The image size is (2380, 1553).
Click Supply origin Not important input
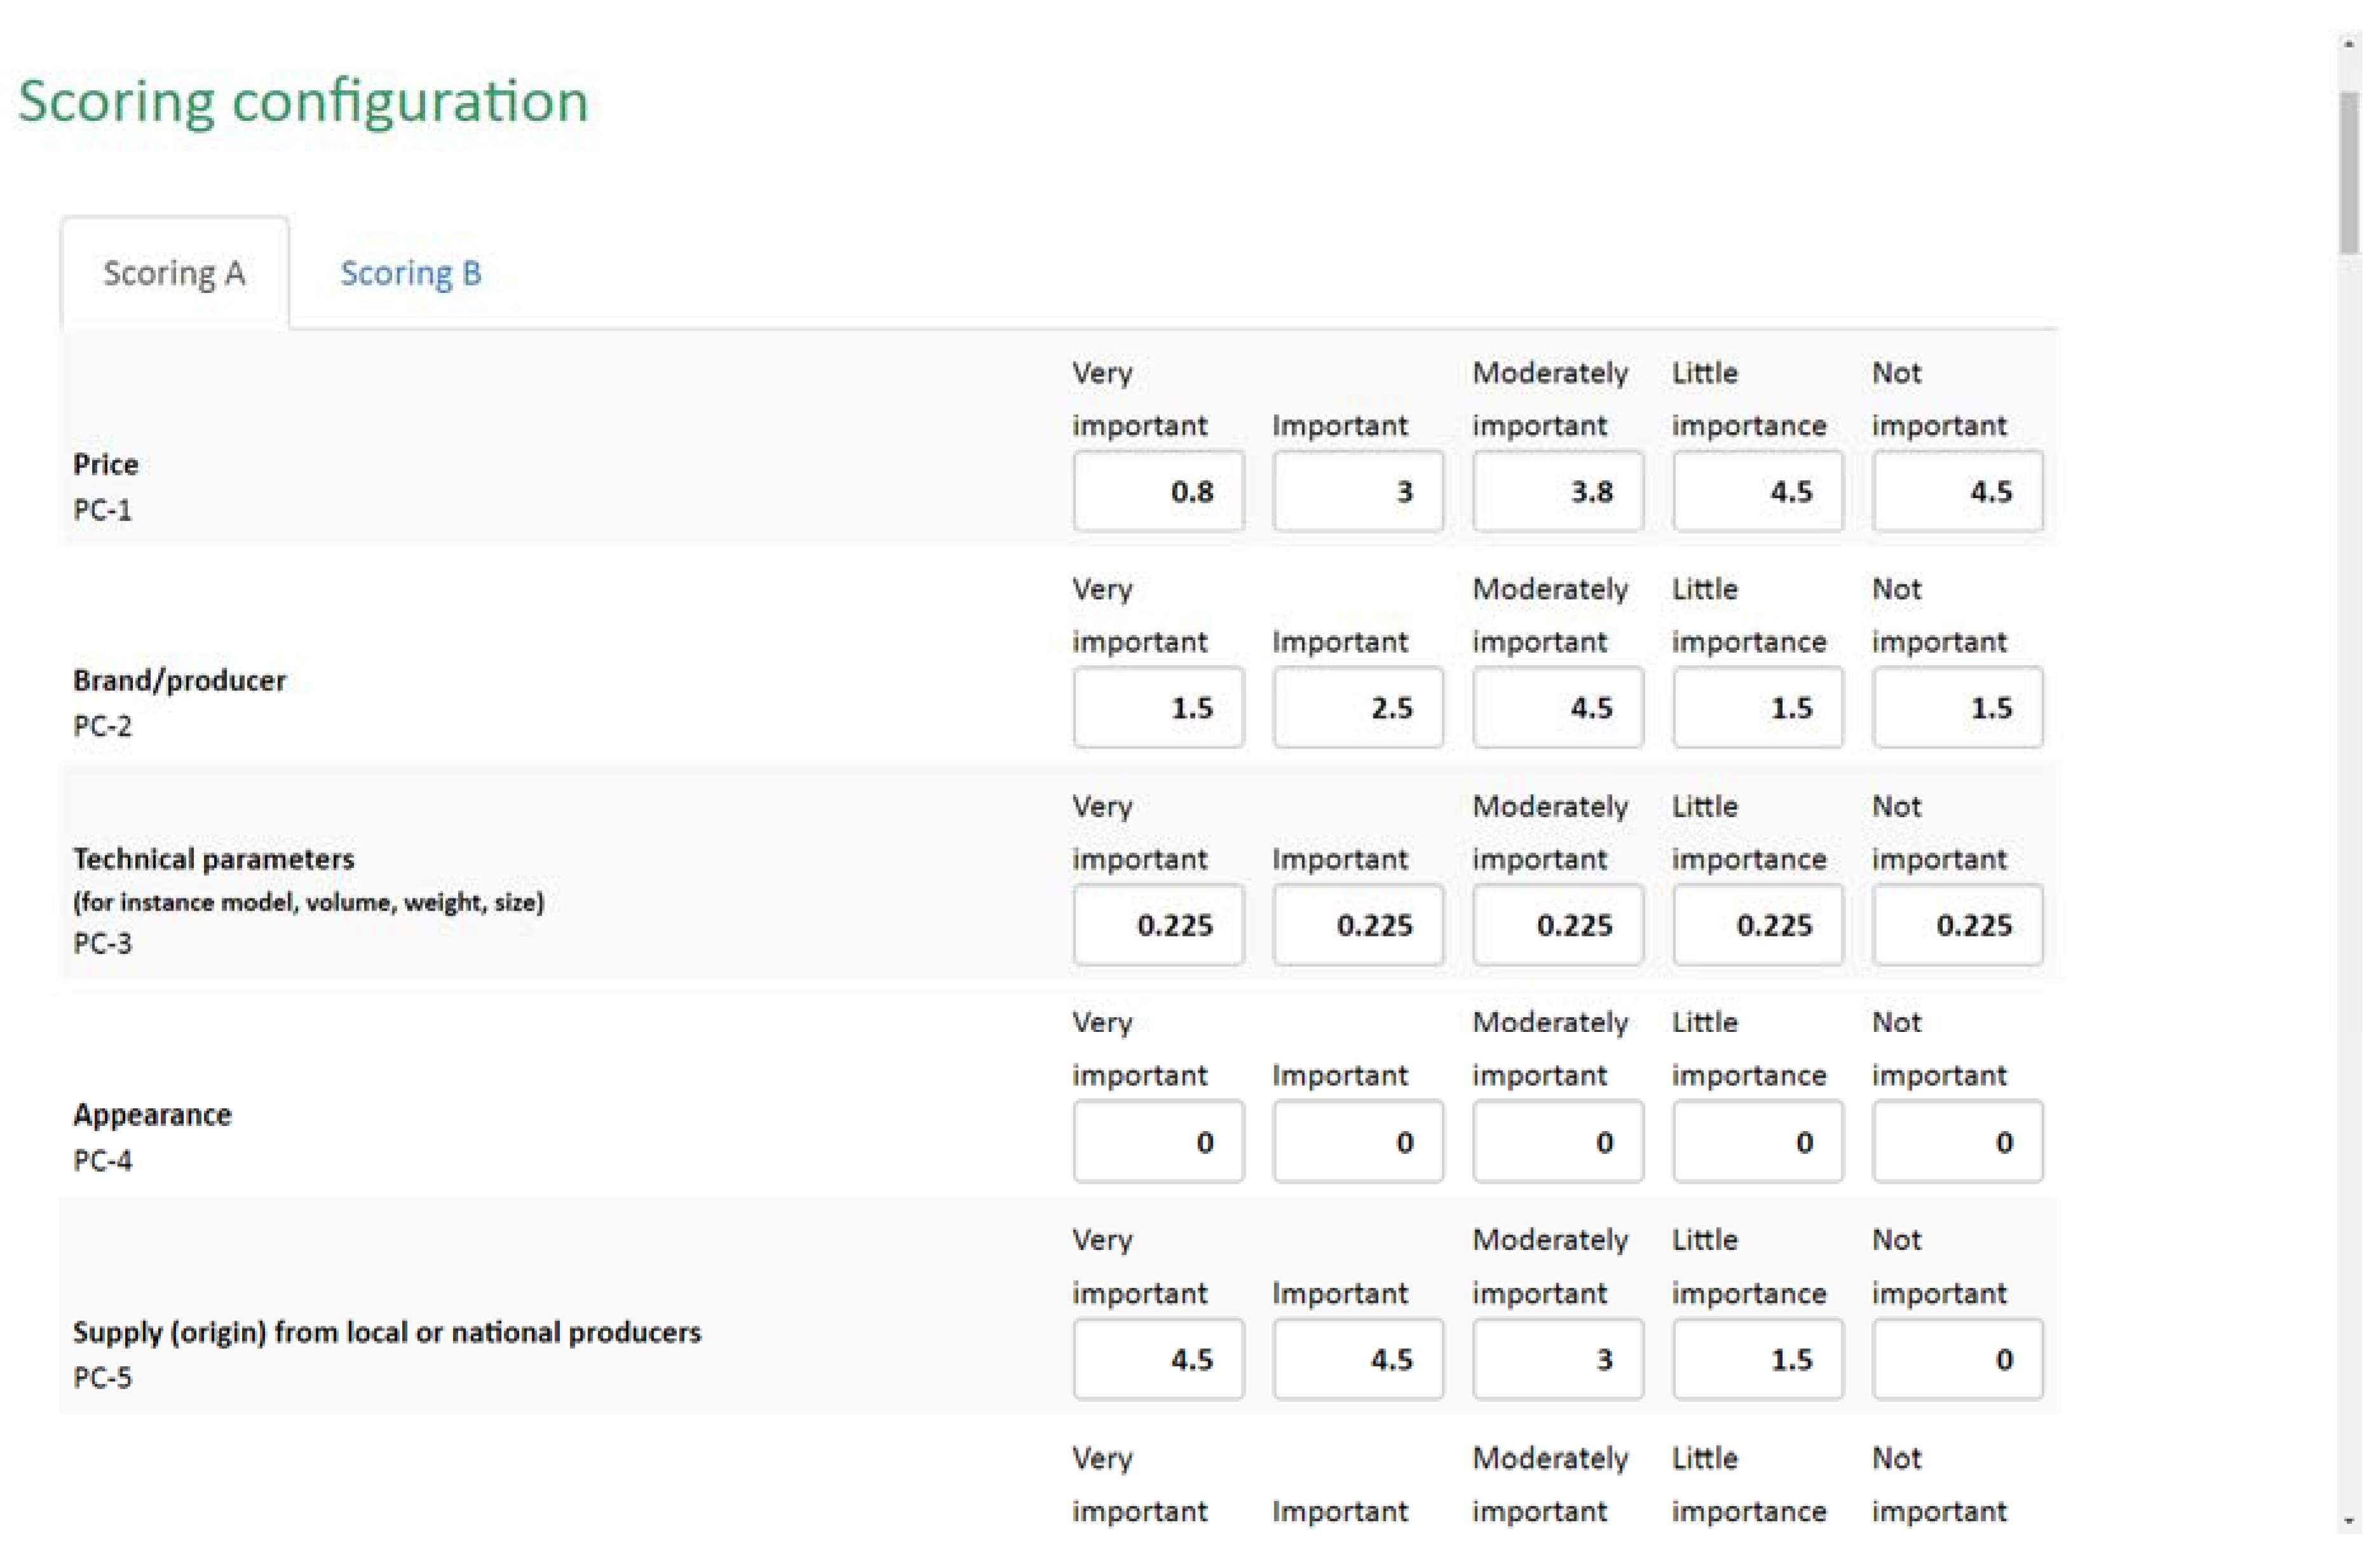point(1958,1359)
